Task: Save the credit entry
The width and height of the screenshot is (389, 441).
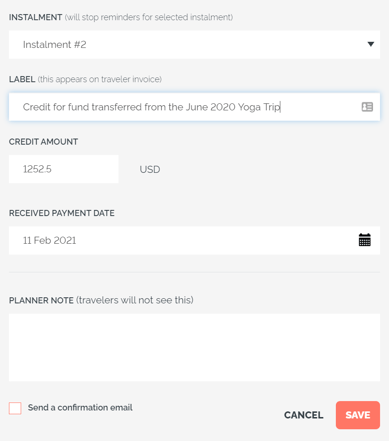Action: point(358,415)
